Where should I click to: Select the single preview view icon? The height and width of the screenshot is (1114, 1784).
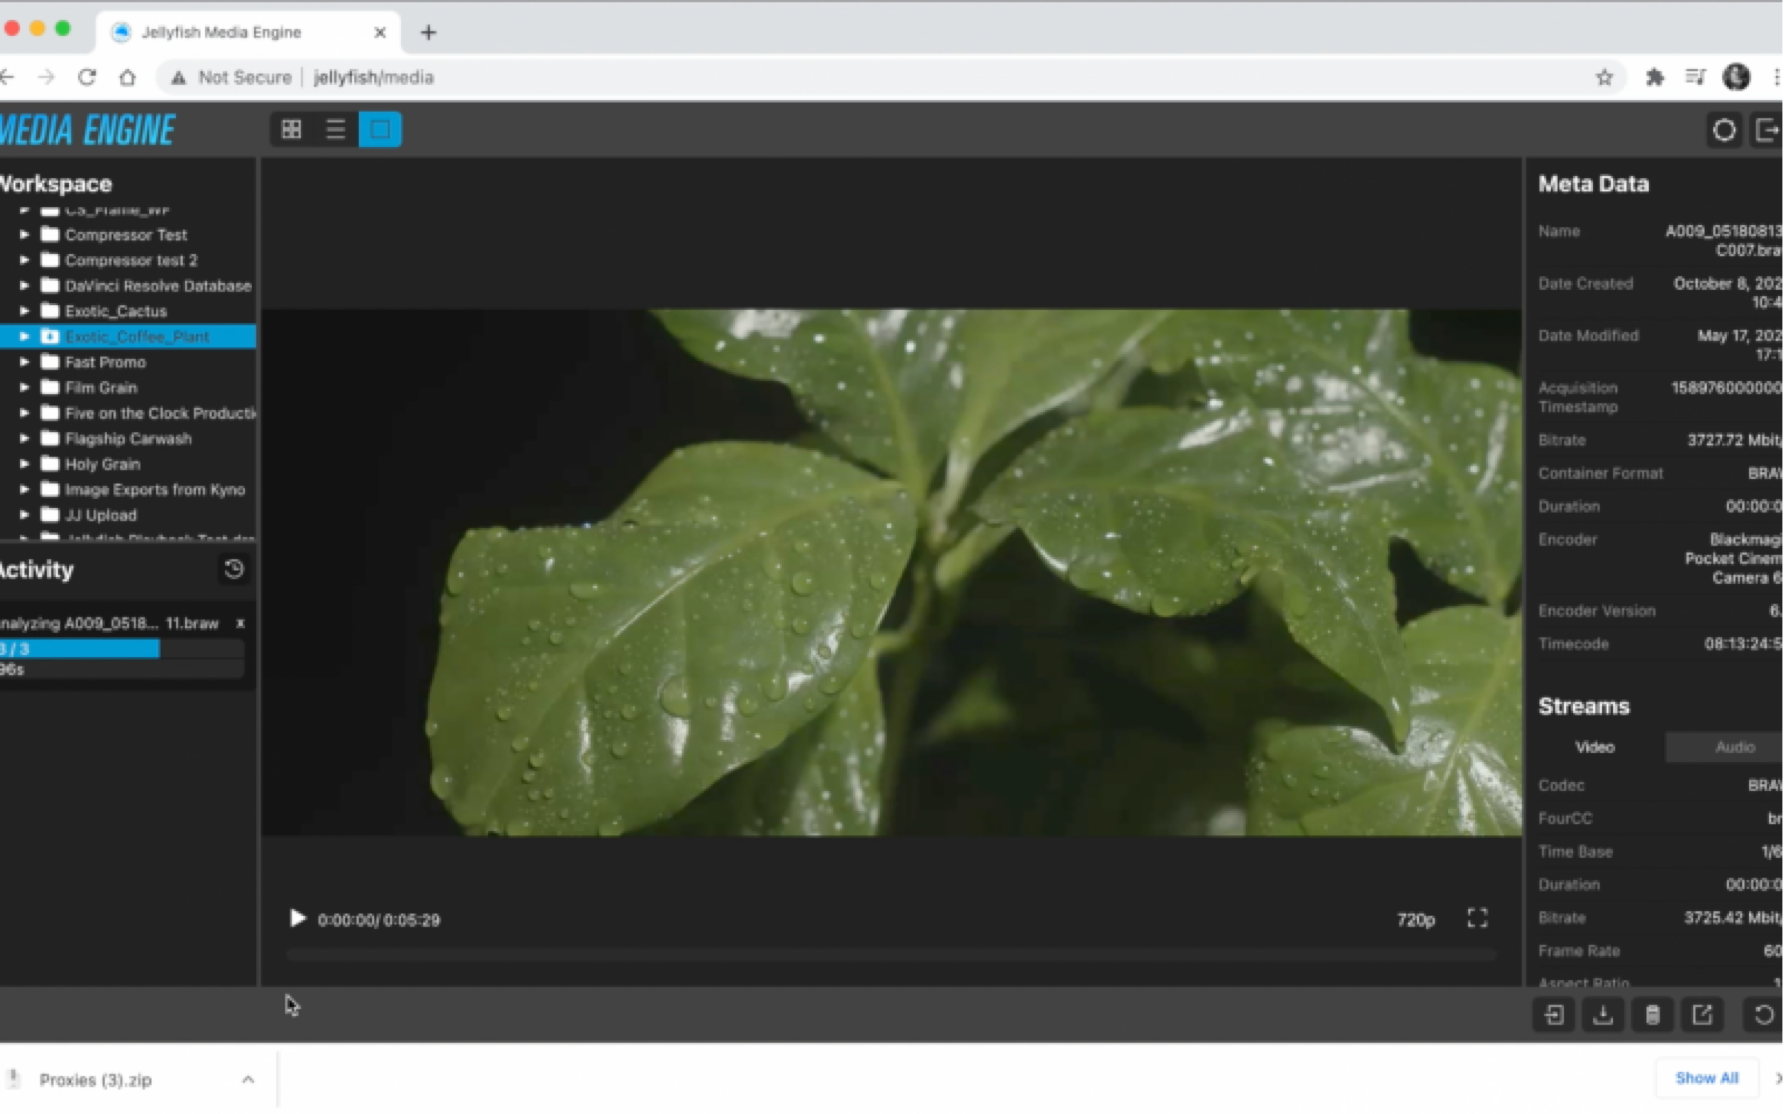tap(380, 130)
